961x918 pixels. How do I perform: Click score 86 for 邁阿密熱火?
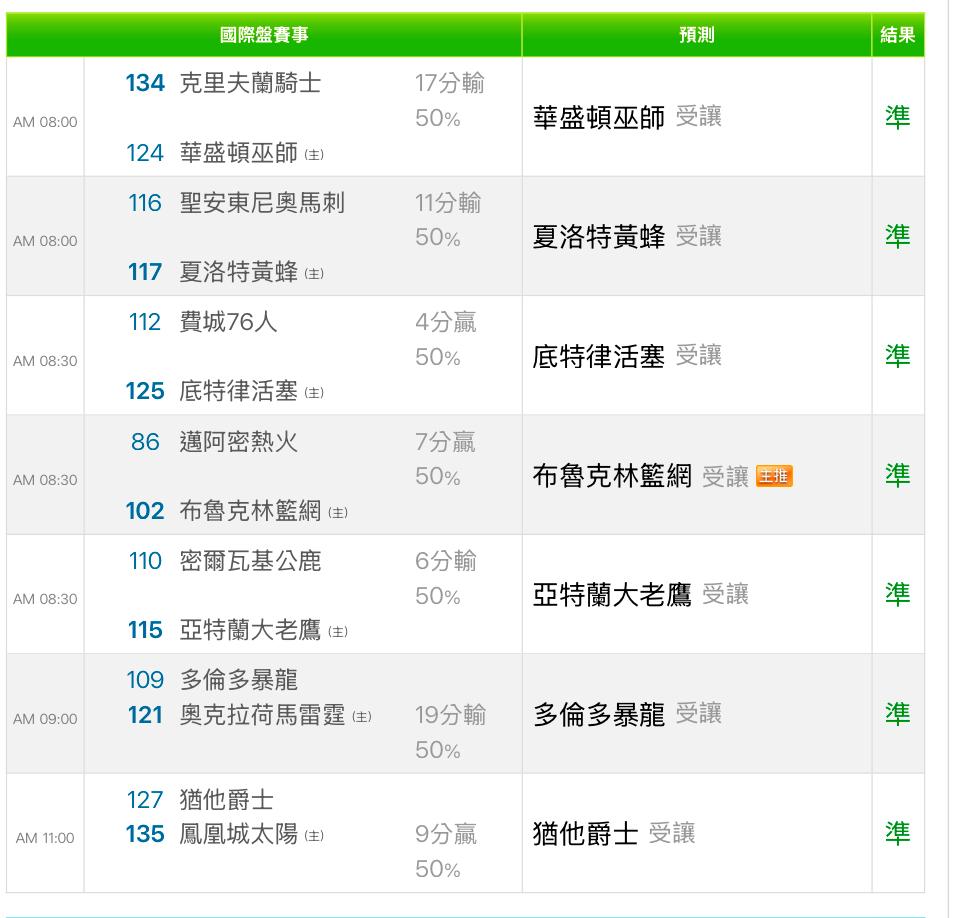pos(145,441)
